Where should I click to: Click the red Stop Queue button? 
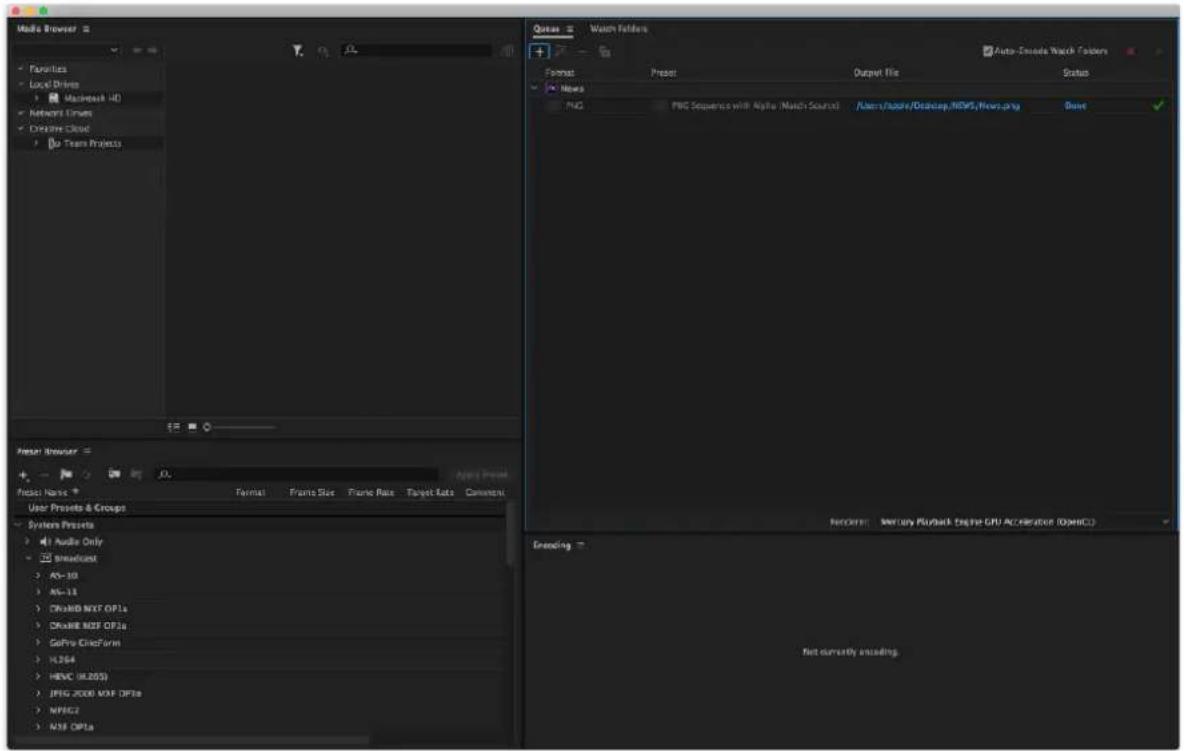click(1130, 51)
